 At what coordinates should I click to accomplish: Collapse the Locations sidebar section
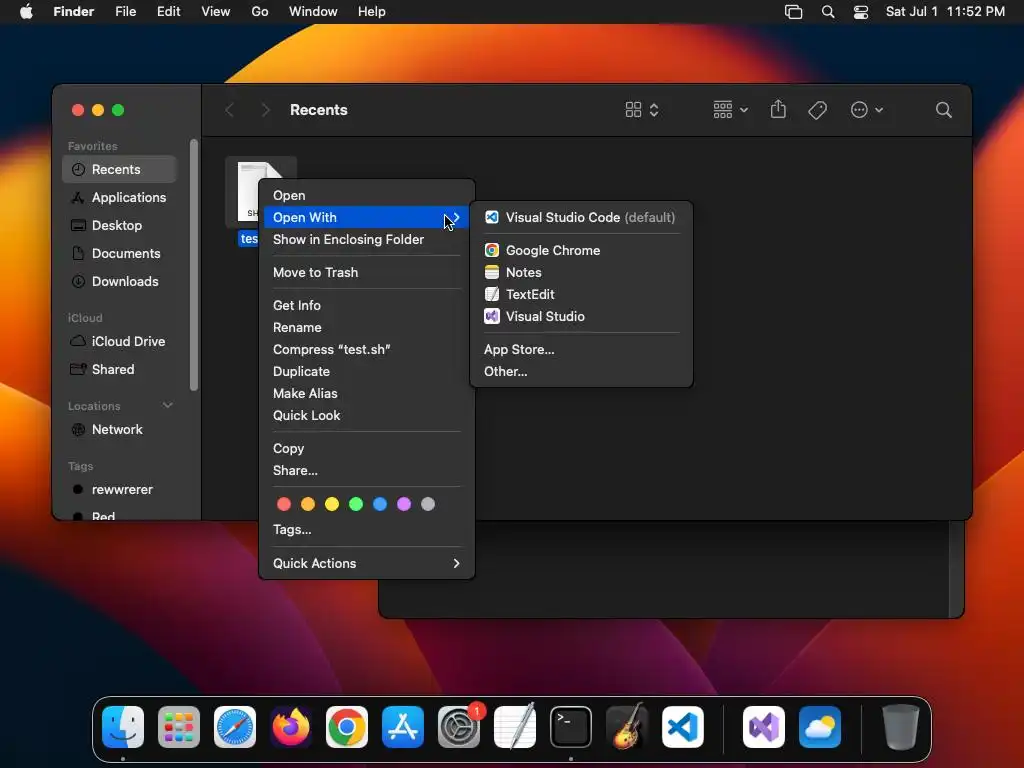click(x=167, y=406)
